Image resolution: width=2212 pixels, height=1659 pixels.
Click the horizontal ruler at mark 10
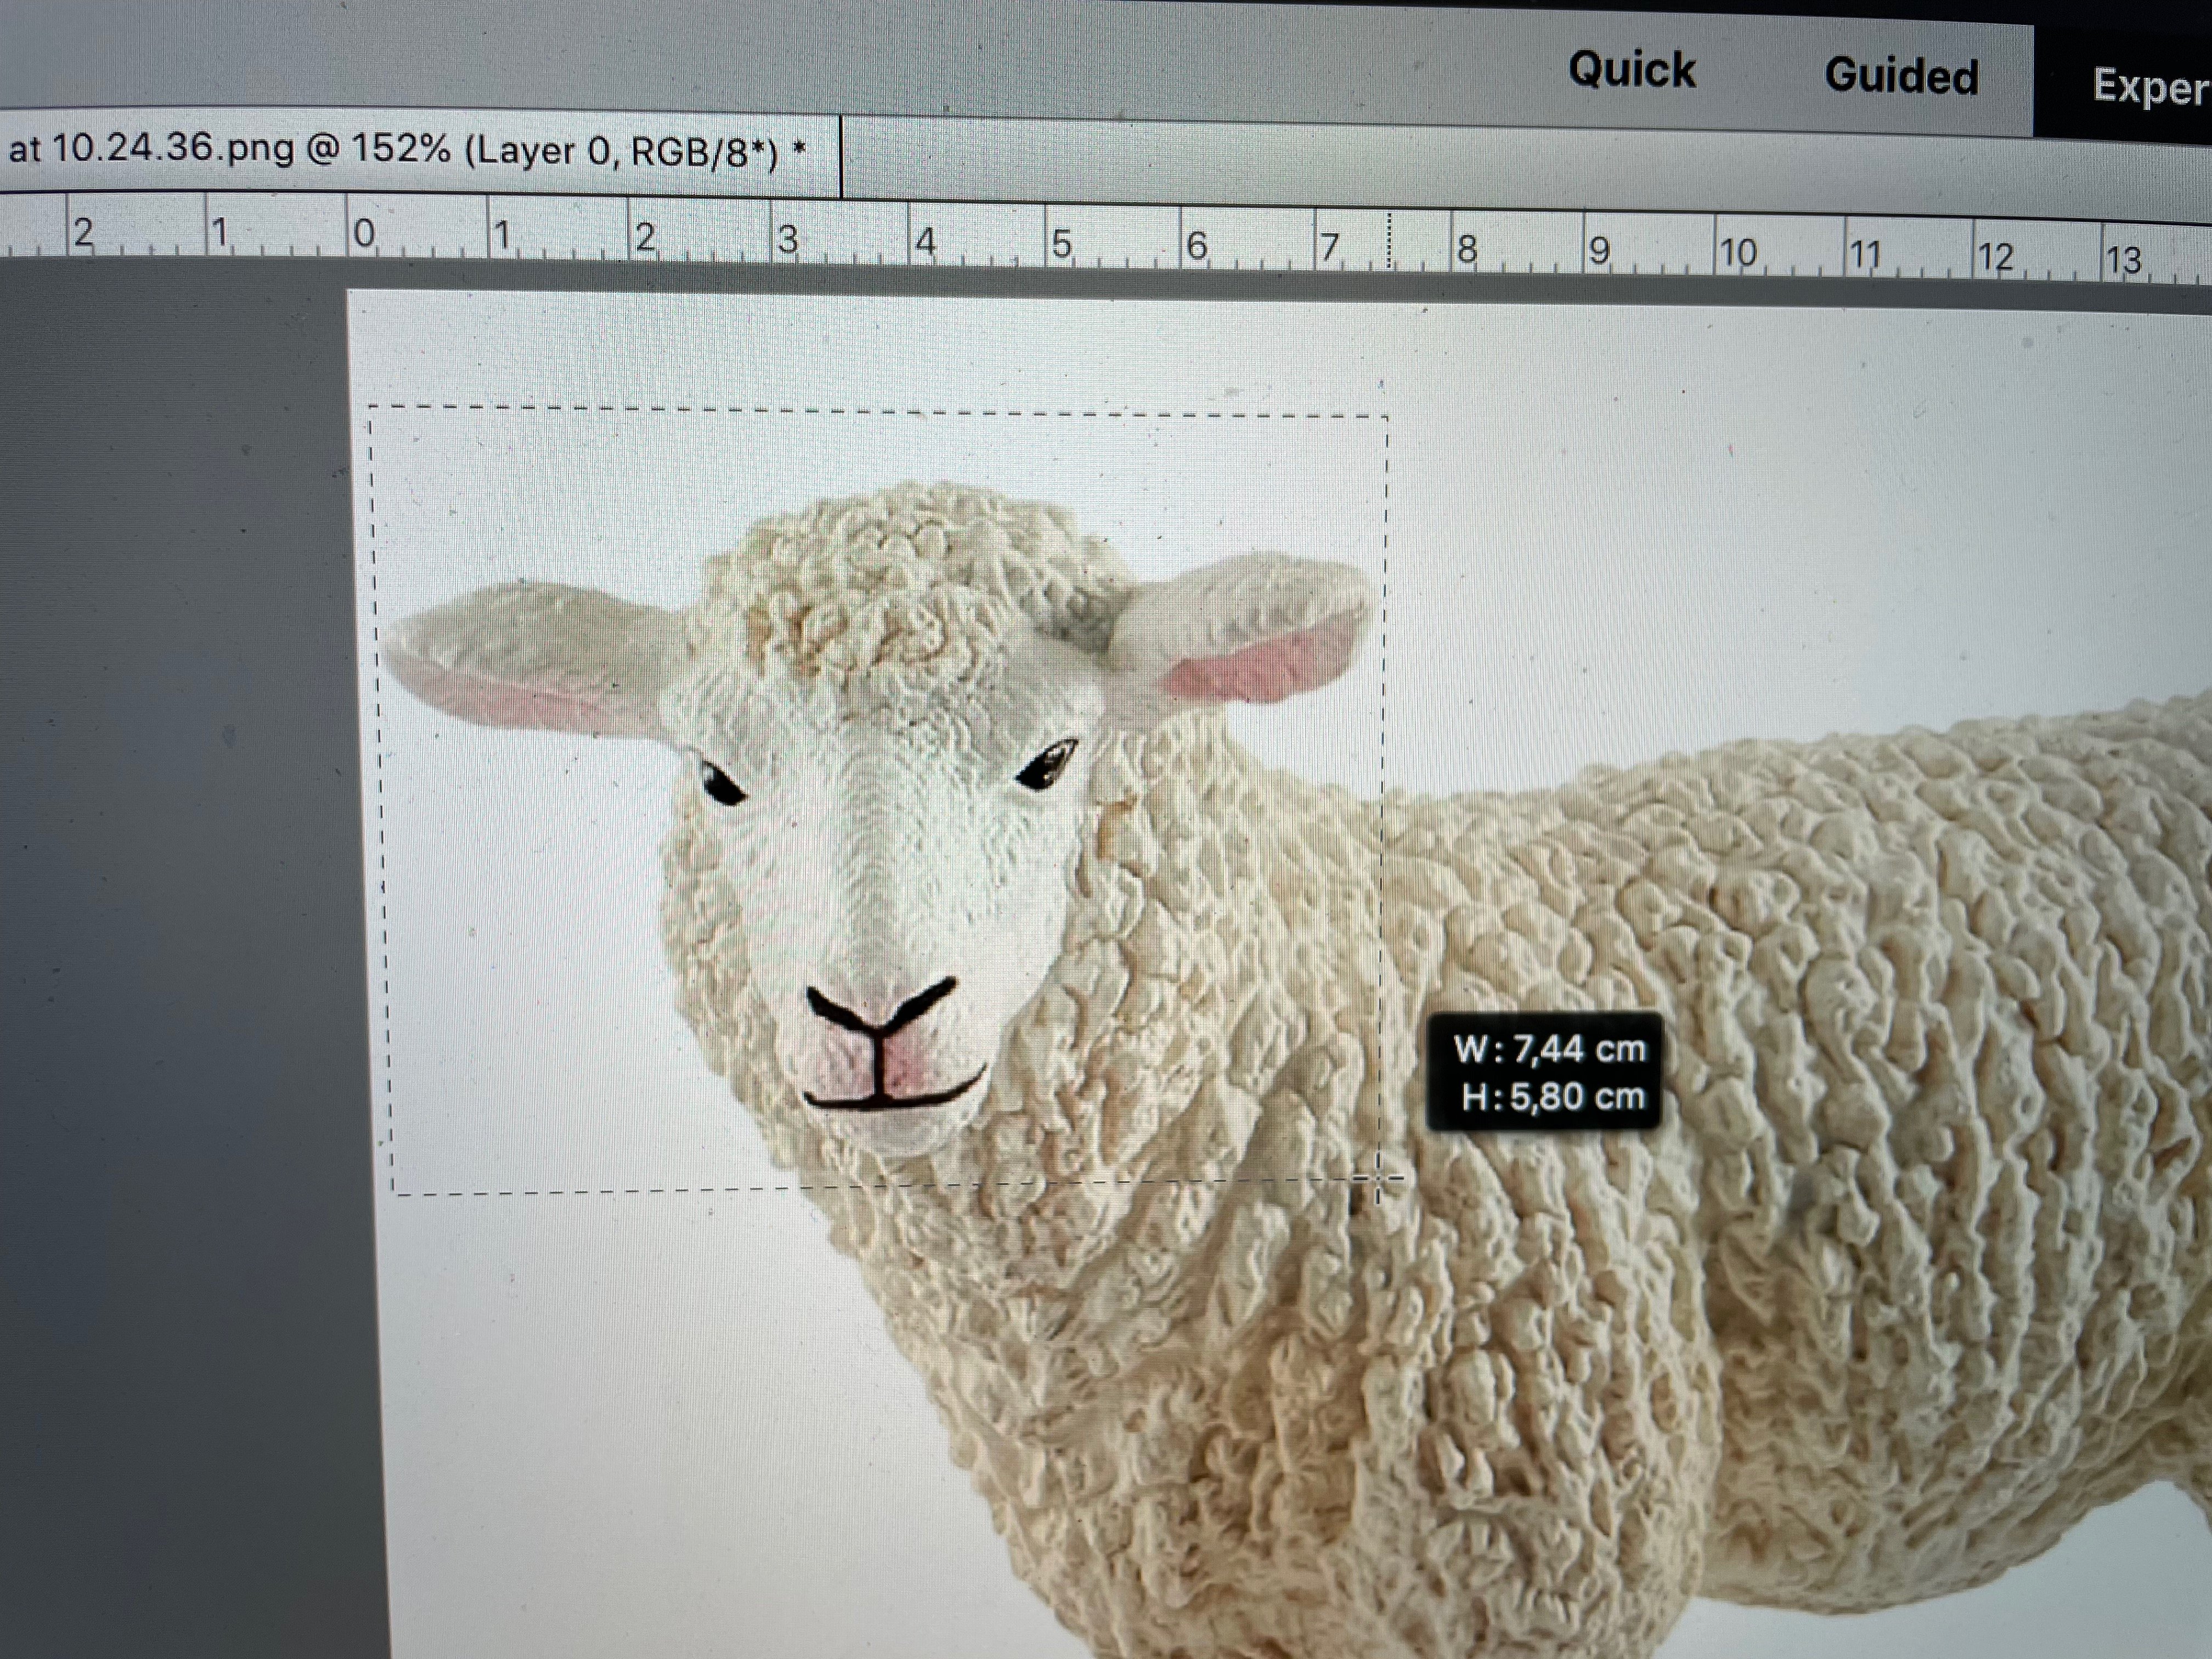[x=1739, y=252]
